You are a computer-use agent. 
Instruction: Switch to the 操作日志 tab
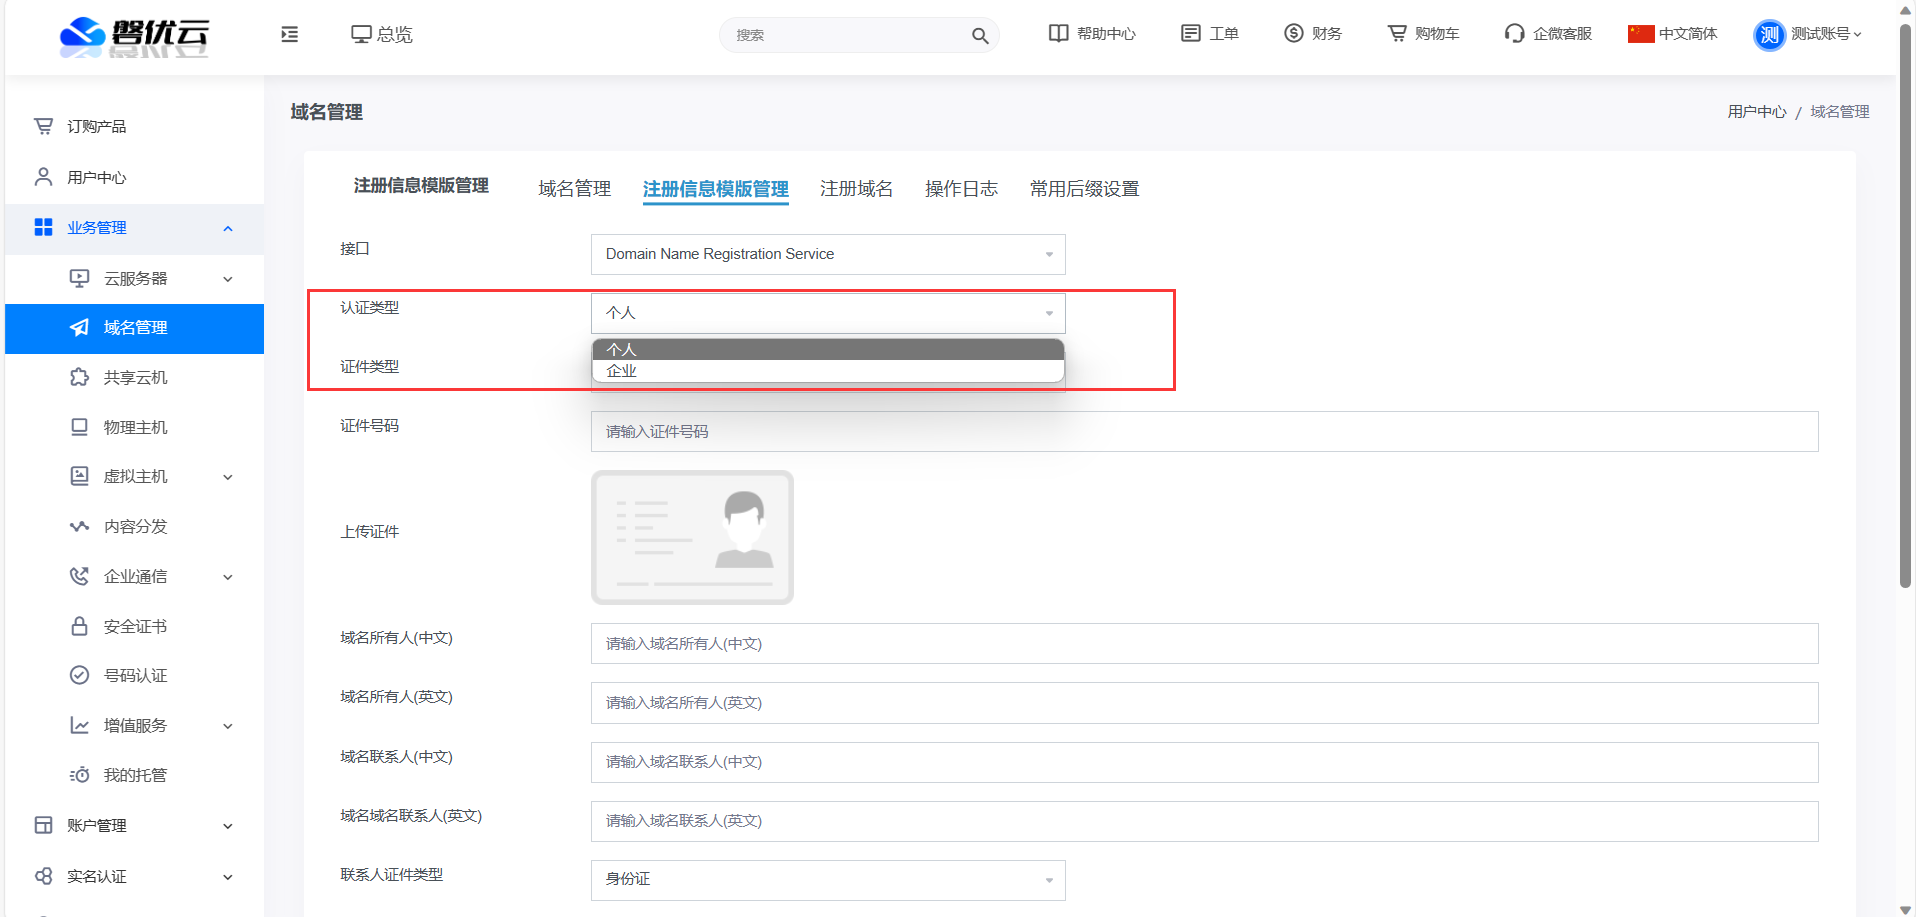(x=960, y=189)
